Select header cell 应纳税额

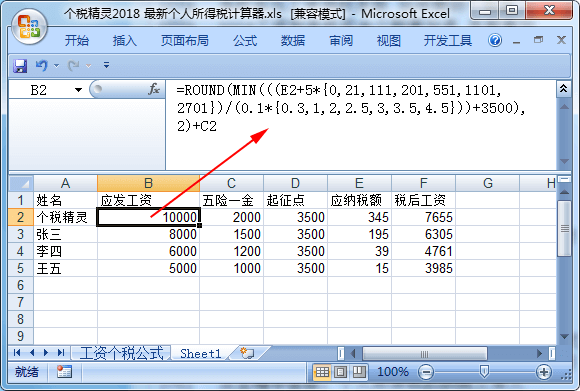tap(359, 200)
